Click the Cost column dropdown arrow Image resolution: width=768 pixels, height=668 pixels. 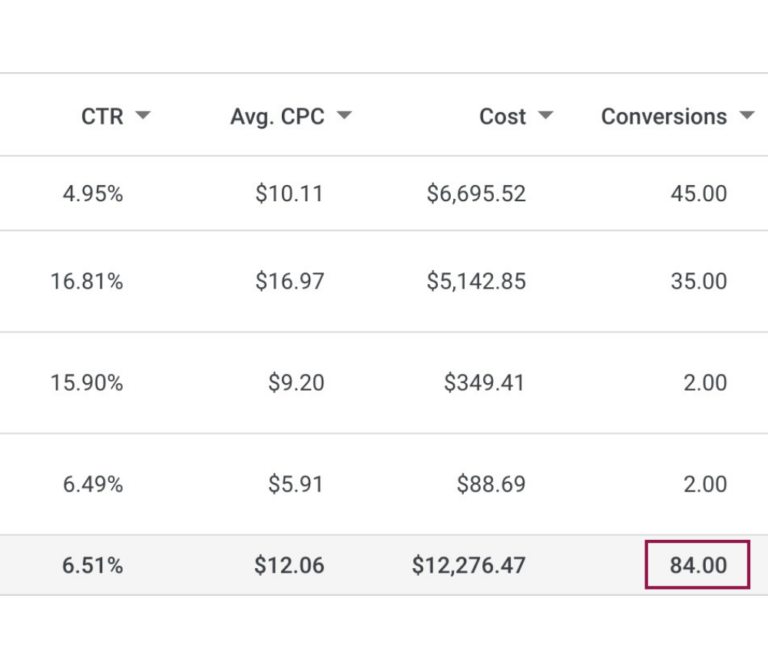(x=545, y=116)
